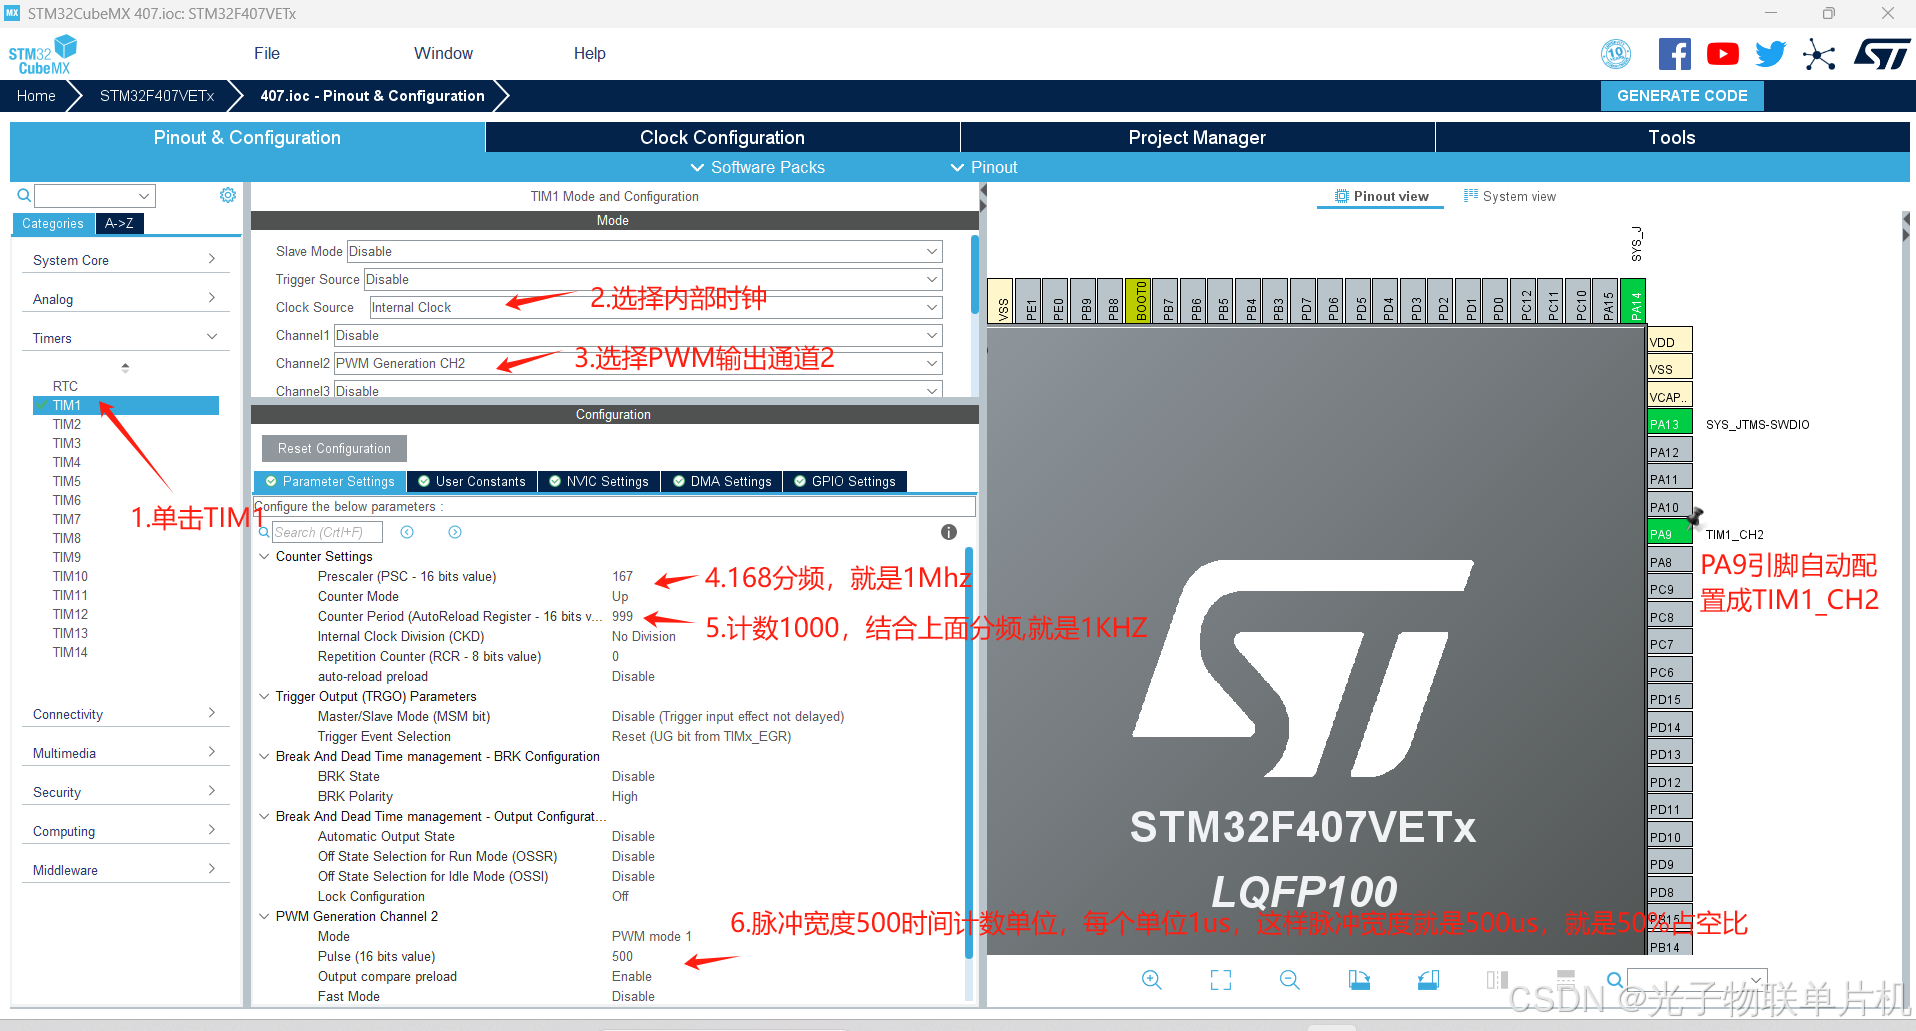This screenshot has height=1031, width=1916.
Task: Open the Trigger Source dropdown
Action: tap(652, 279)
